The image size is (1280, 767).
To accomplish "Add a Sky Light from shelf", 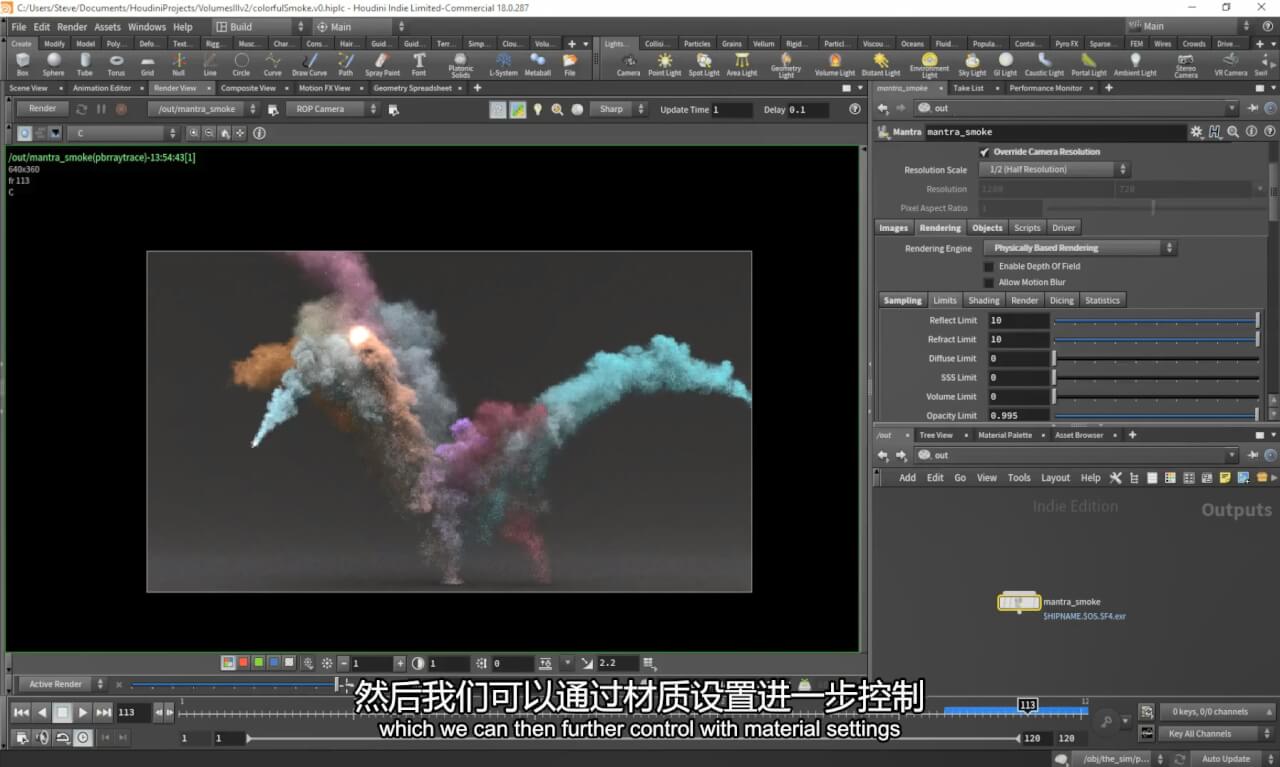I will [x=972, y=65].
